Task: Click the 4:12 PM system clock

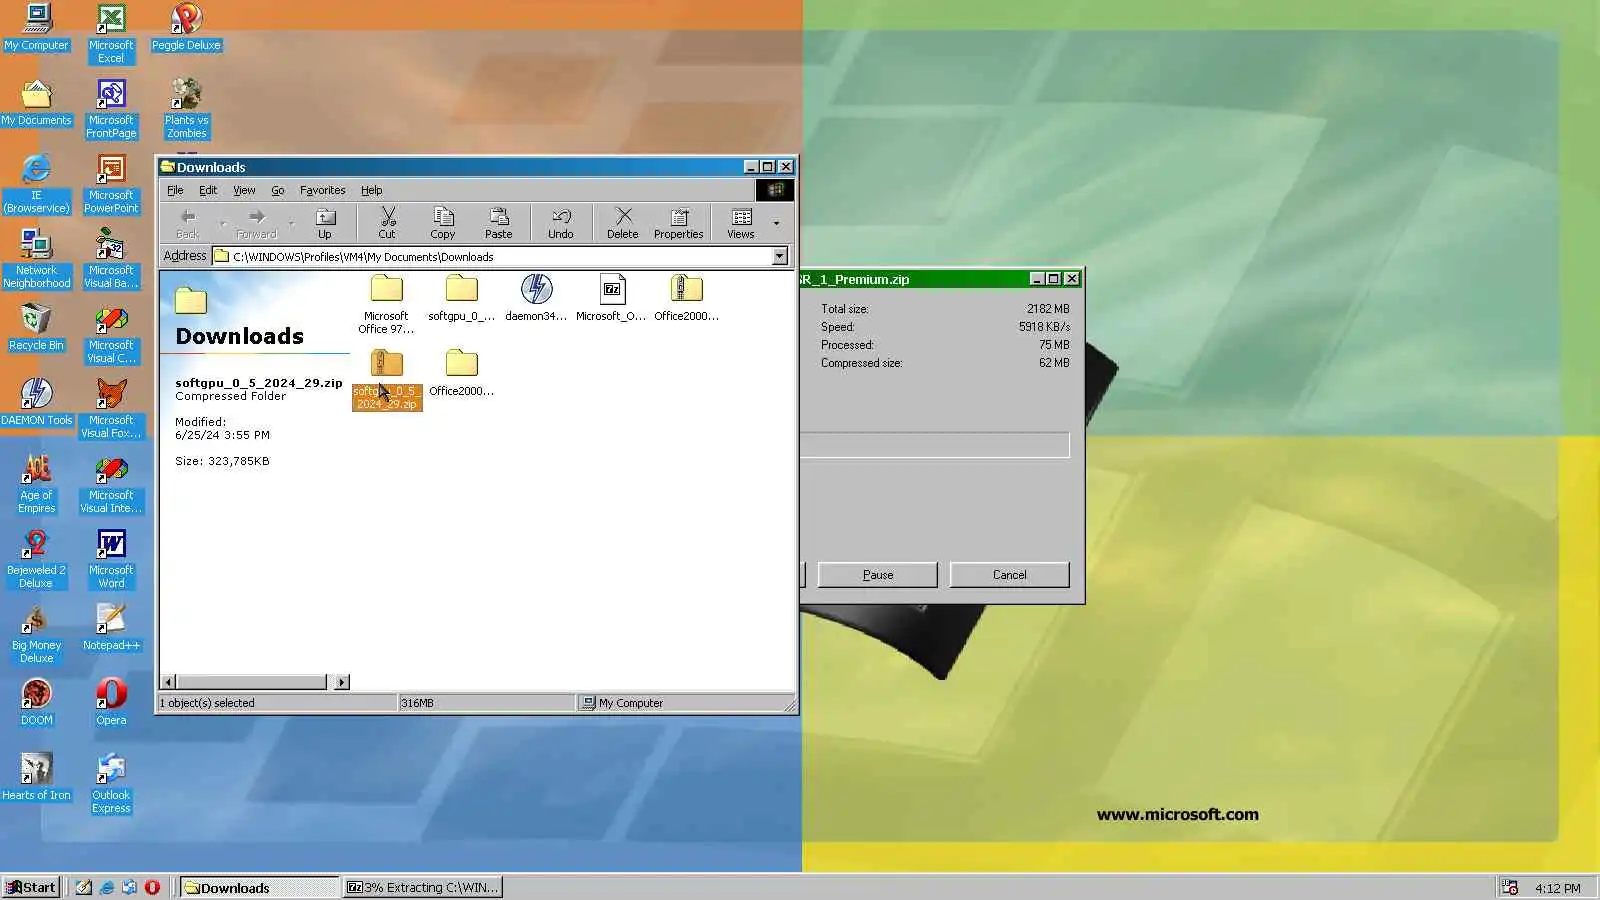Action: point(1558,888)
